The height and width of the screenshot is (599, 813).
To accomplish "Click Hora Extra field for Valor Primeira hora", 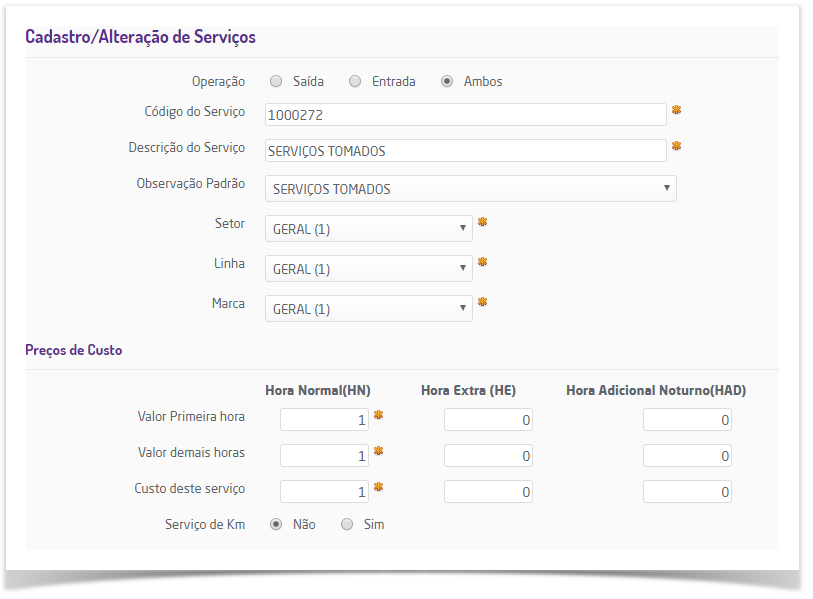I will click(488, 420).
